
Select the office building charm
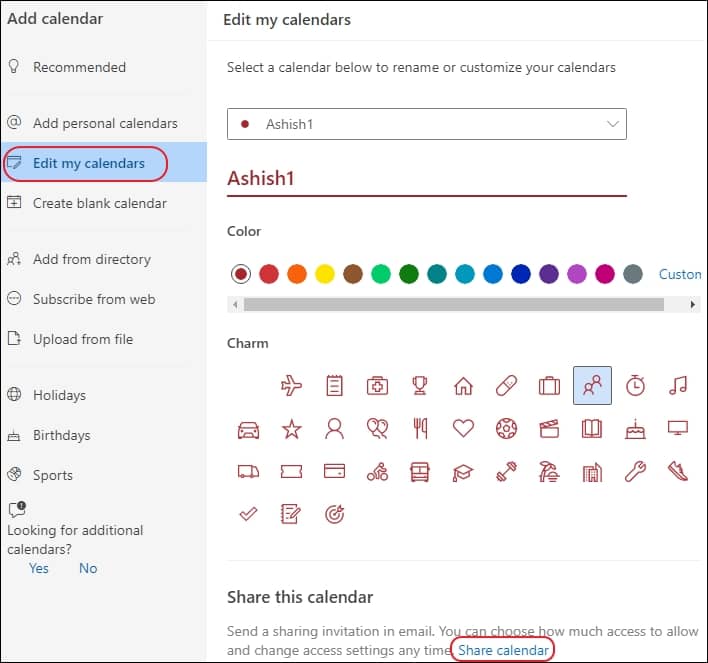pyautogui.click(x=592, y=472)
